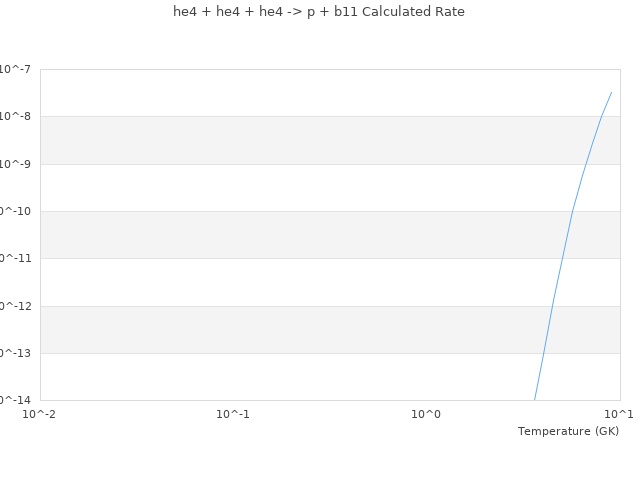Click the 10^-1 x-axis tick label
Viewport: 640px width, 480px height.
click(233, 414)
